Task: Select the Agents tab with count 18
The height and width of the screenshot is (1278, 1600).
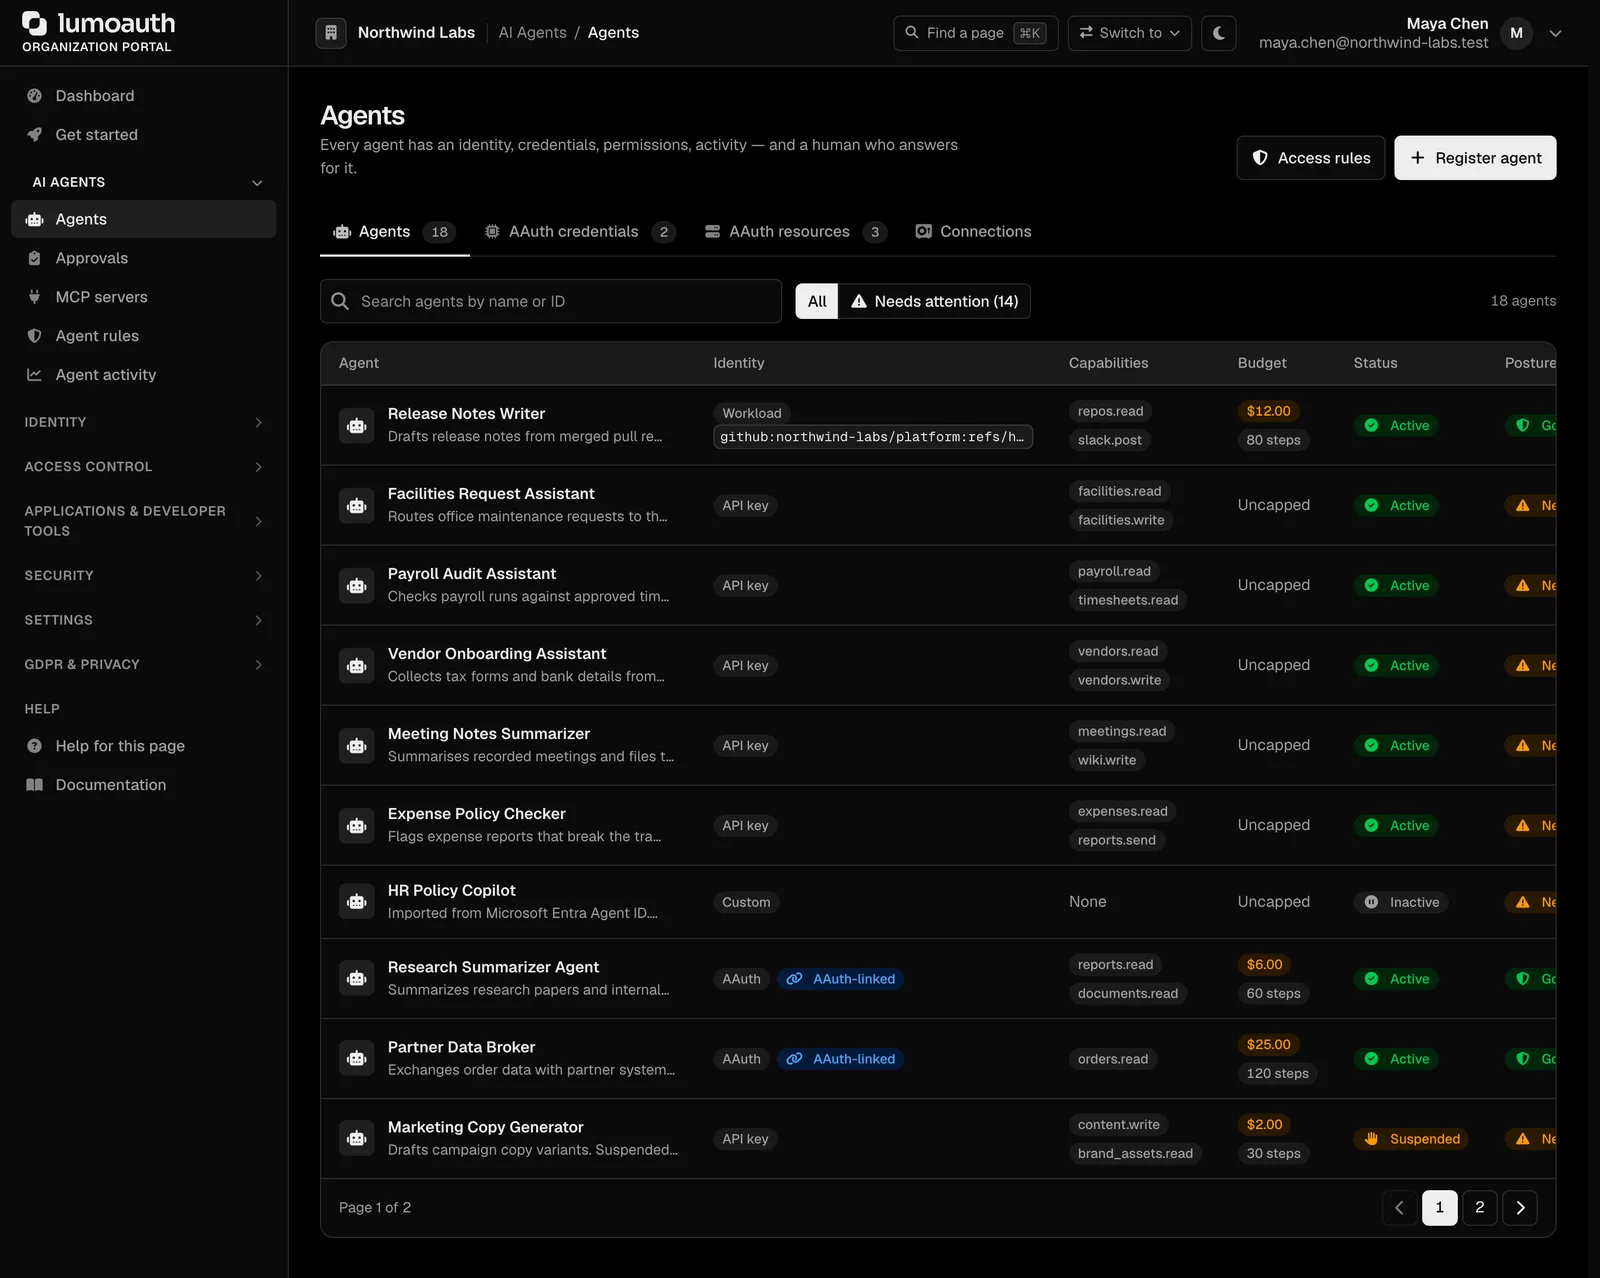Action: point(395,232)
